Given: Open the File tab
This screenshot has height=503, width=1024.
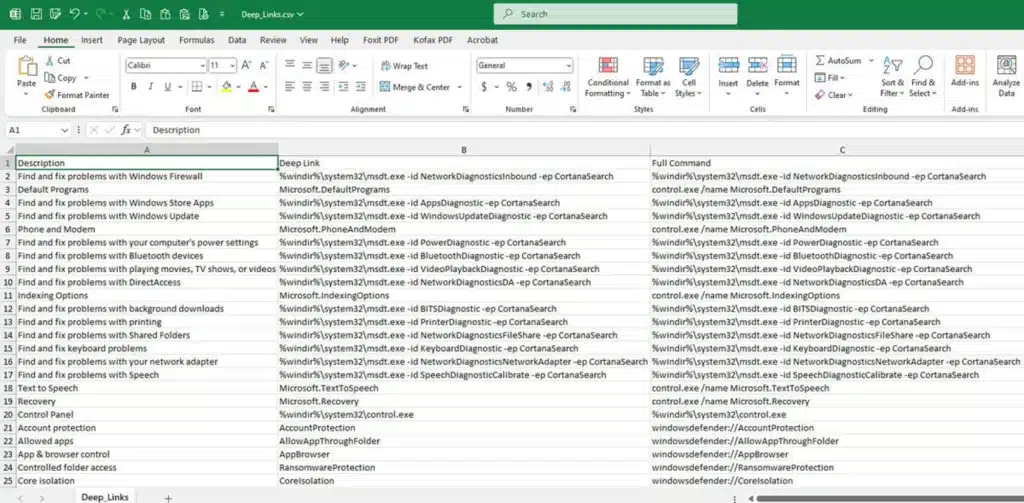Looking at the screenshot, I should (20, 40).
